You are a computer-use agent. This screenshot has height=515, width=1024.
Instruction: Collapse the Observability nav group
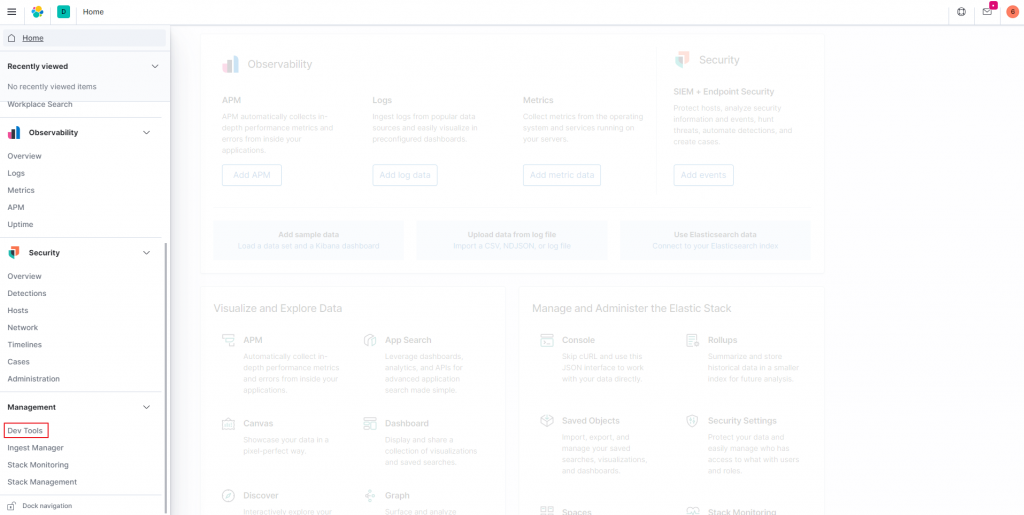pyautogui.click(x=146, y=133)
